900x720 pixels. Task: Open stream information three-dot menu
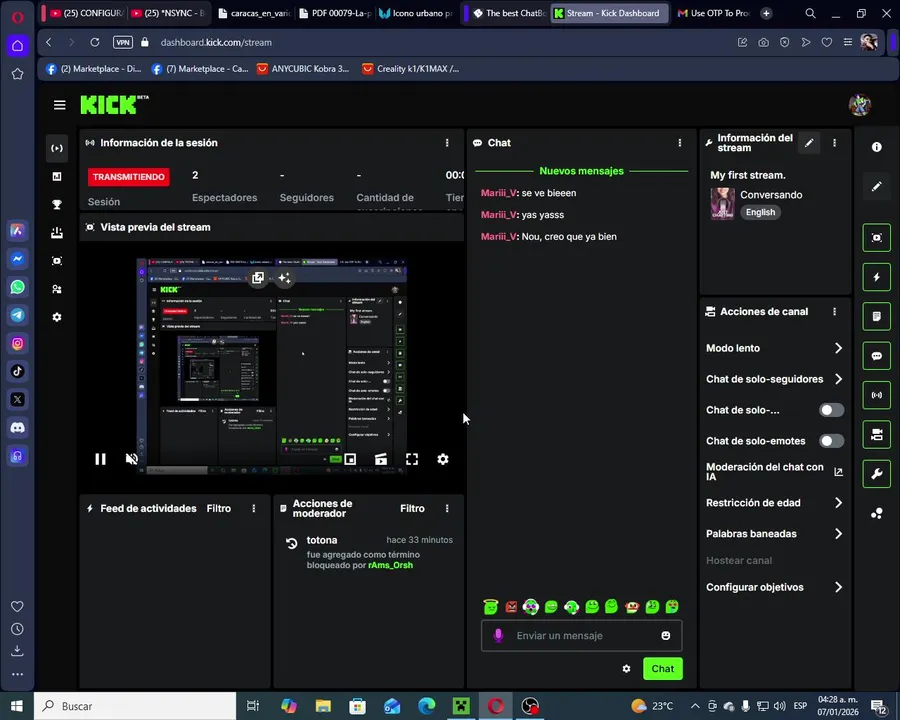[x=835, y=143]
